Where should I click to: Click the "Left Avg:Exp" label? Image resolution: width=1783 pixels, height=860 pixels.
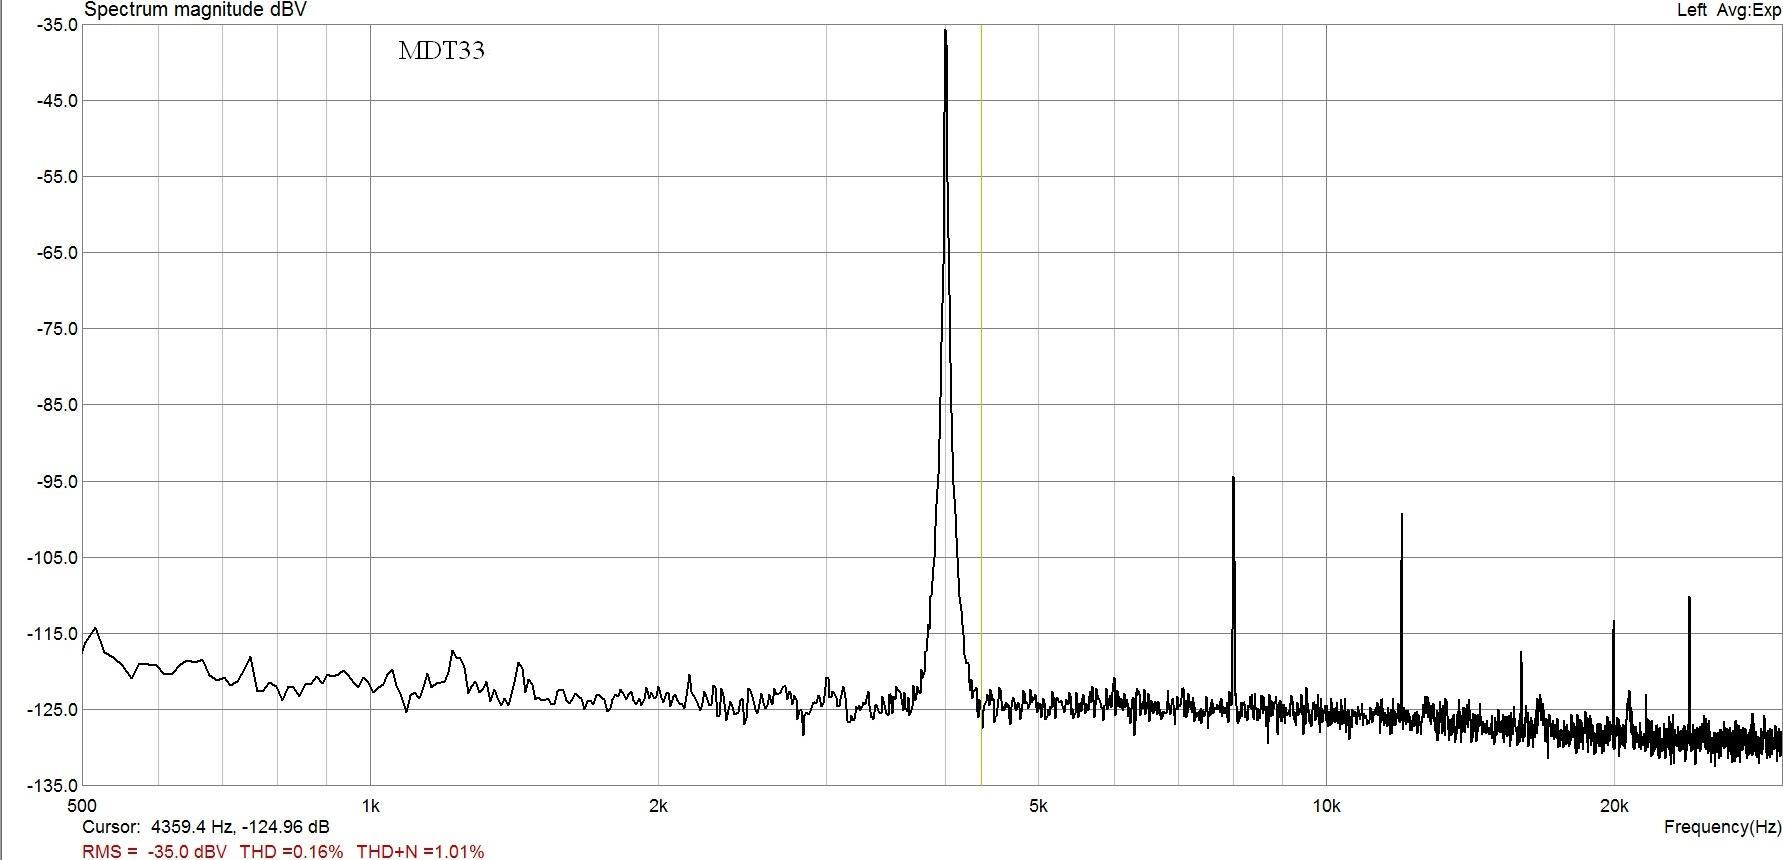coord(1728,10)
